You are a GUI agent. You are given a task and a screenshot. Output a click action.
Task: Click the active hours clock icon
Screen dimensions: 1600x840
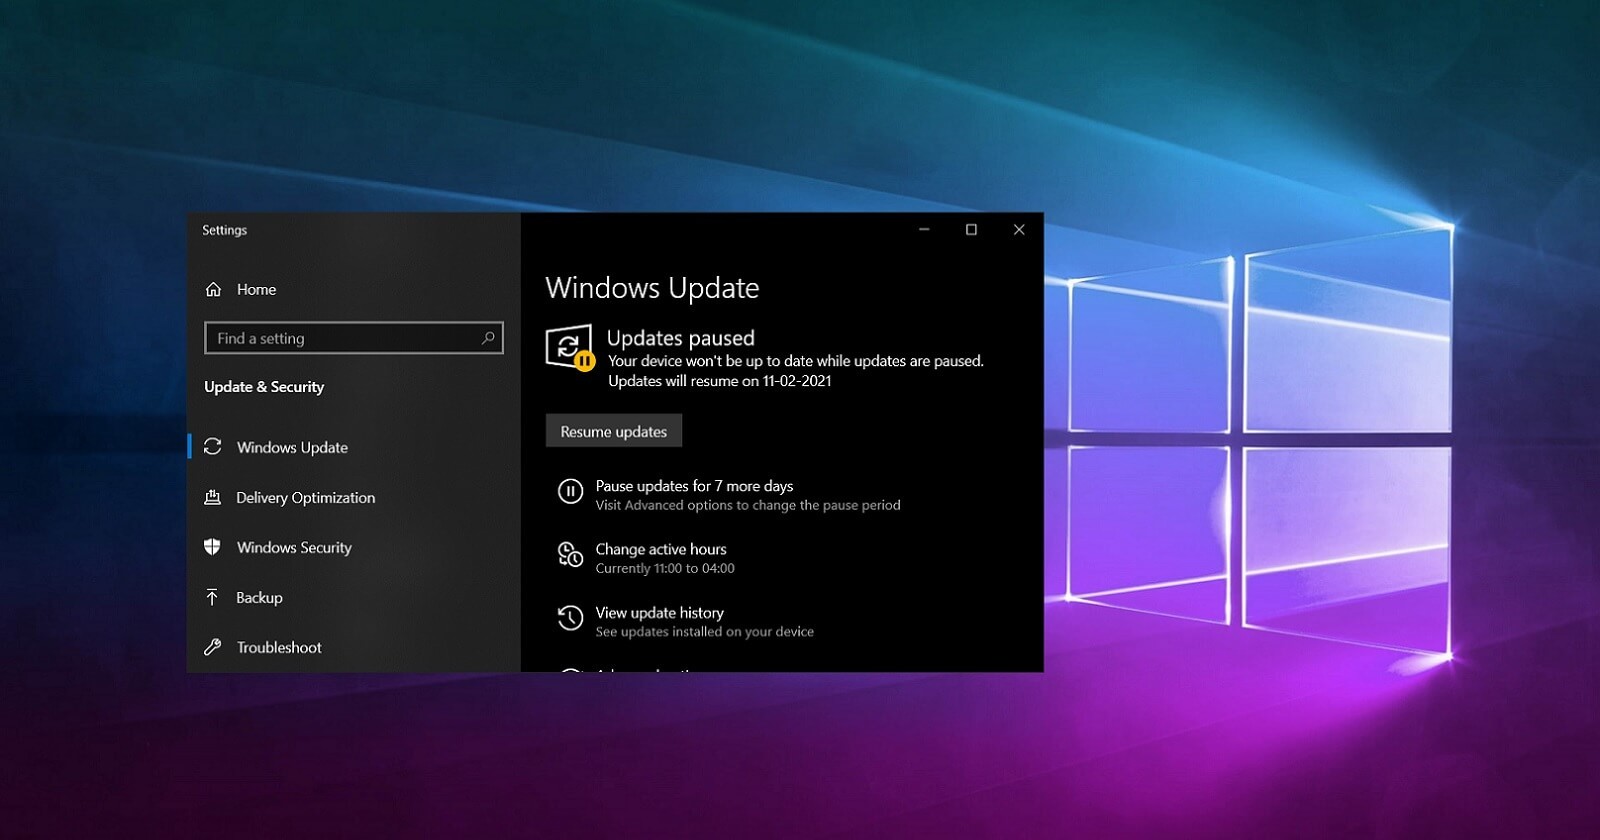pyautogui.click(x=570, y=554)
